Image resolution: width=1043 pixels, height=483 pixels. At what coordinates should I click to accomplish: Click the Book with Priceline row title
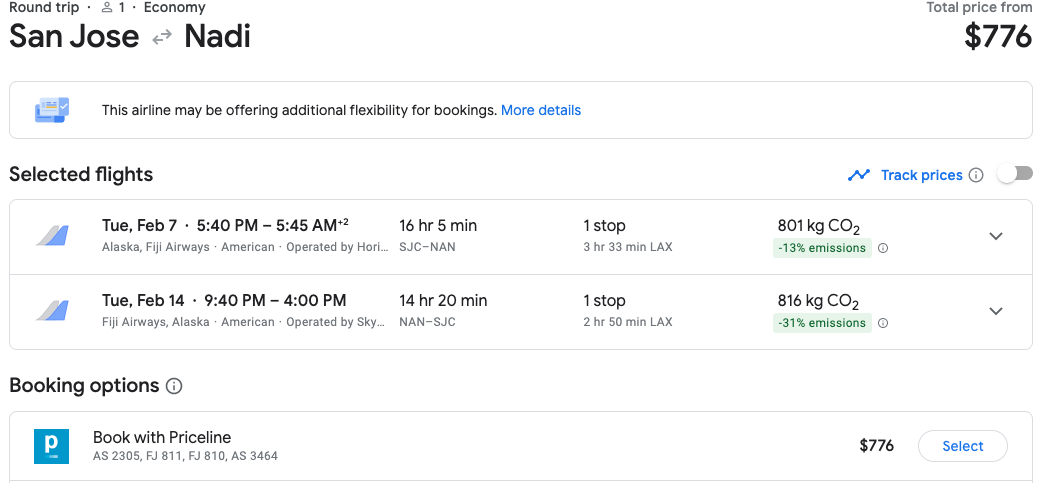coord(162,437)
